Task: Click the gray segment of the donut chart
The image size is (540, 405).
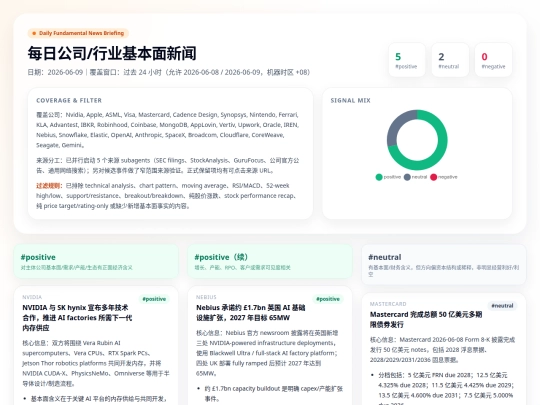Action: pyautogui.click(x=395, y=127)
